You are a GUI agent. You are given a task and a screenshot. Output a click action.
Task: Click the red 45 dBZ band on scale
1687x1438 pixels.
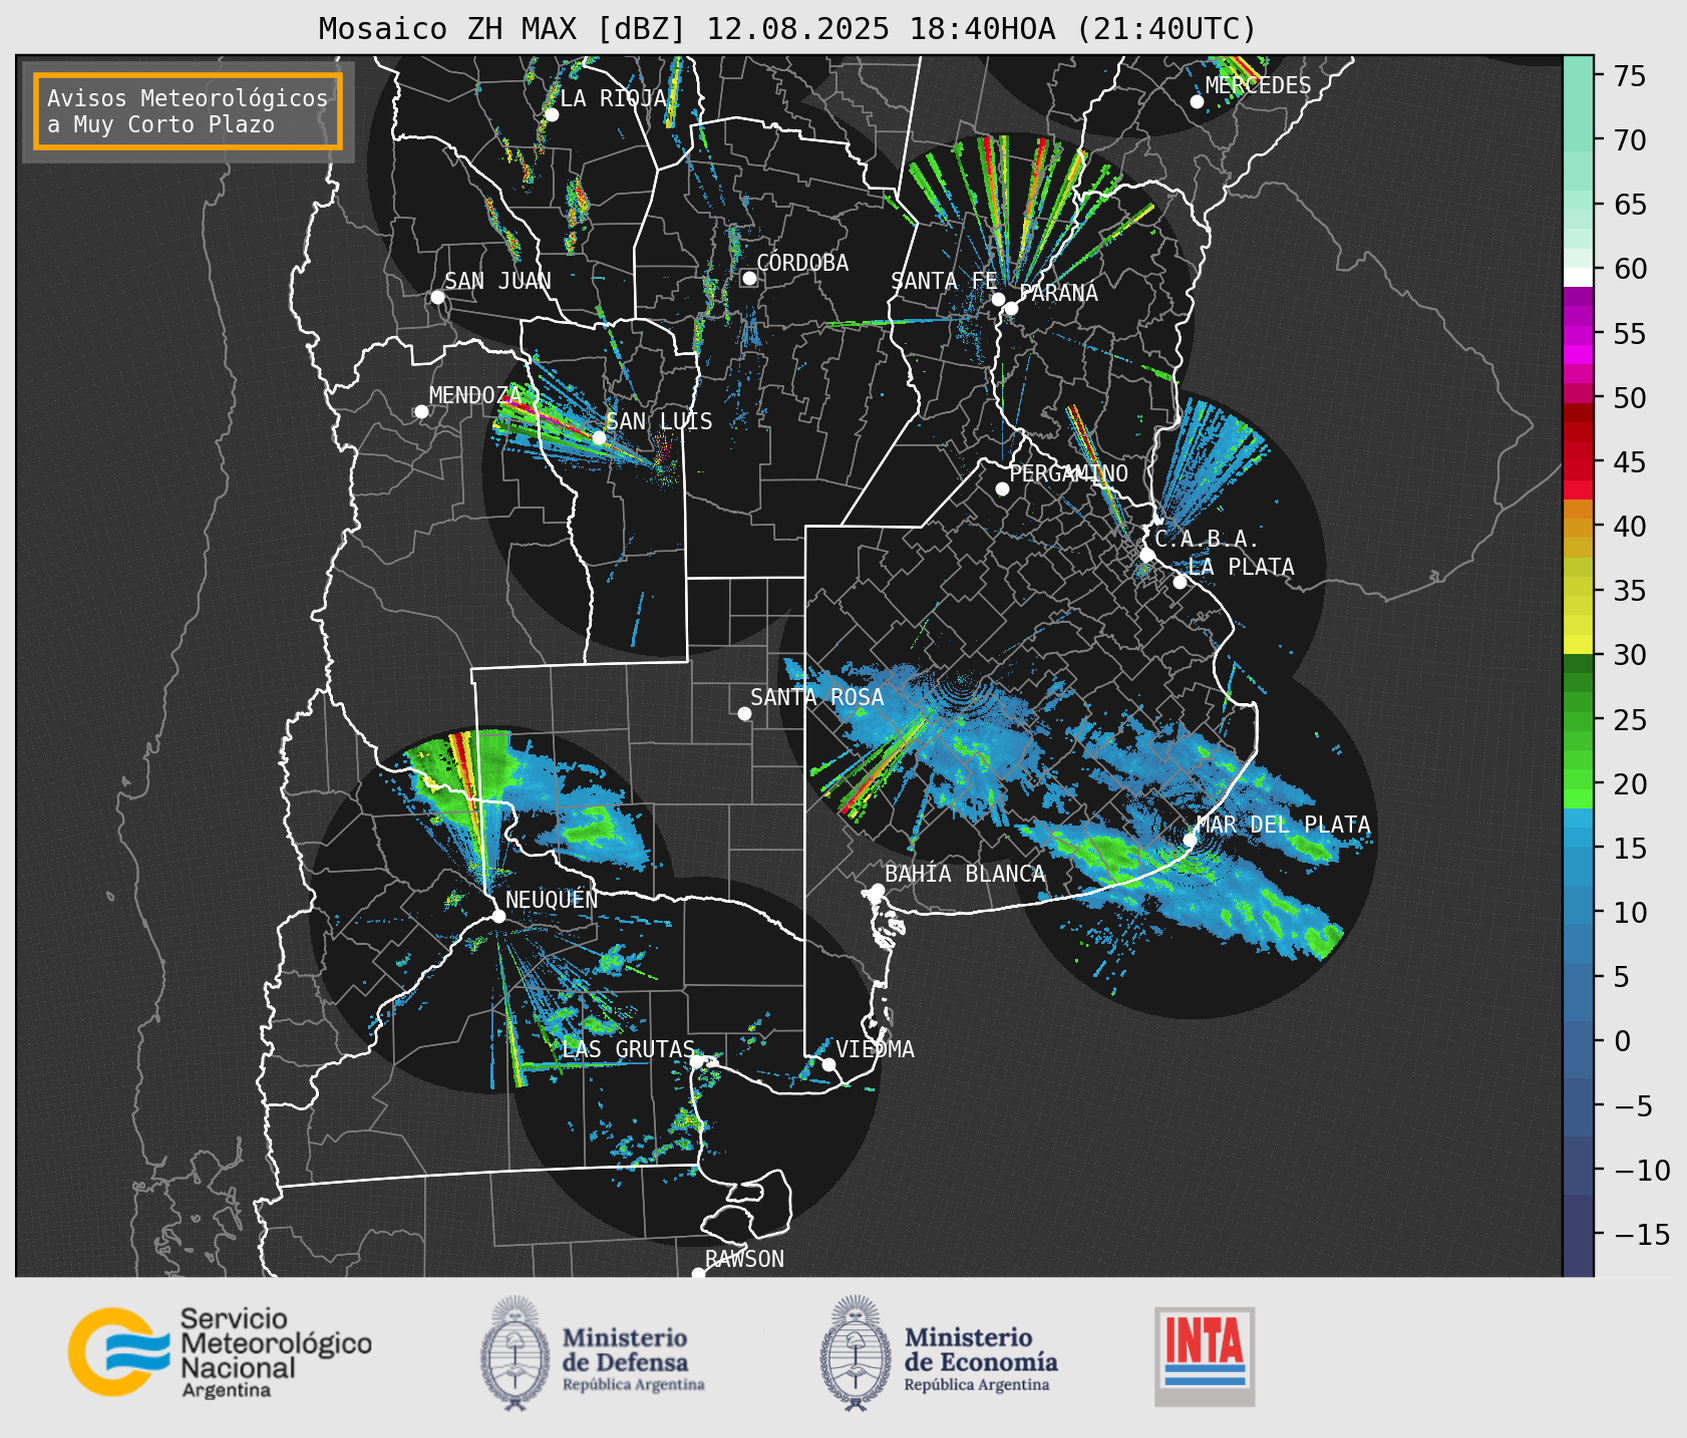[1578, 462]
